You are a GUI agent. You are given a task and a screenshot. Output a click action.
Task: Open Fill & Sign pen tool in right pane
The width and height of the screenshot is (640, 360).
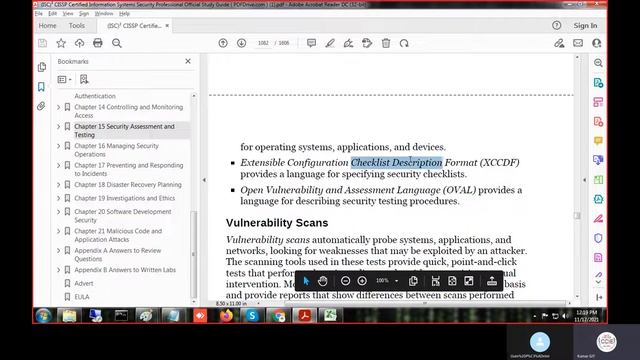598,219
